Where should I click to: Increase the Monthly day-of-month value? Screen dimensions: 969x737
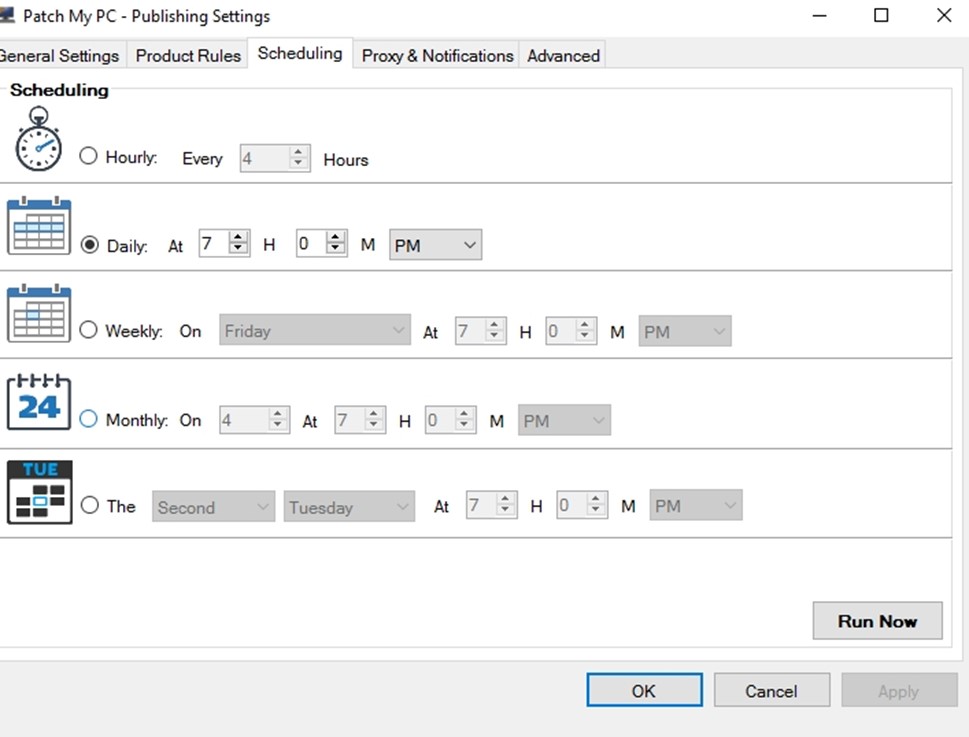[x=278, y=413]
